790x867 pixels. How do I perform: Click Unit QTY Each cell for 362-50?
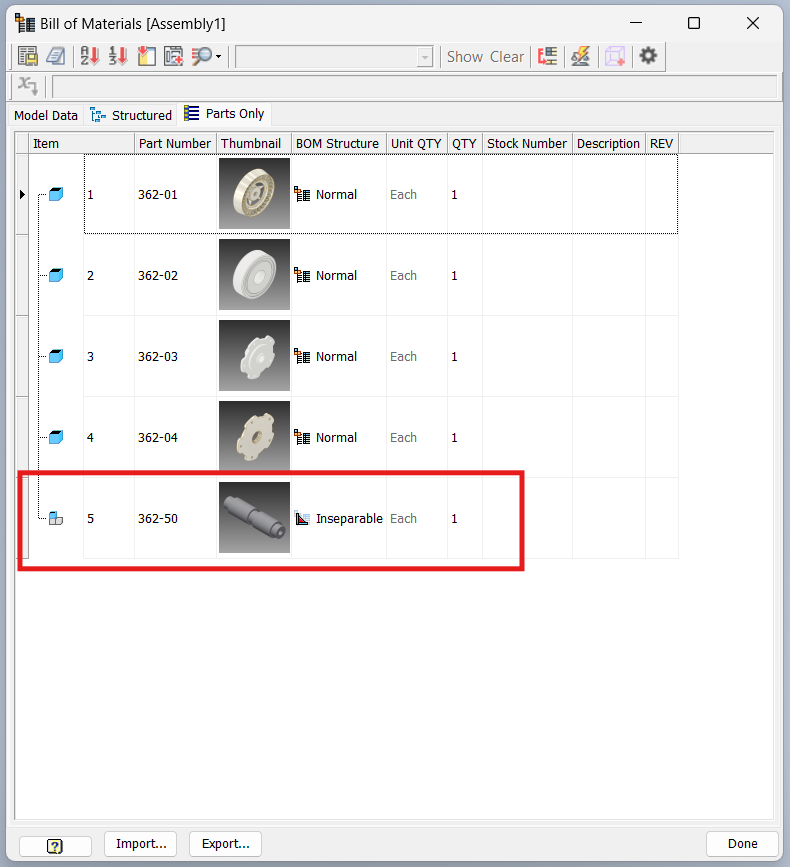tap(417, 519)
